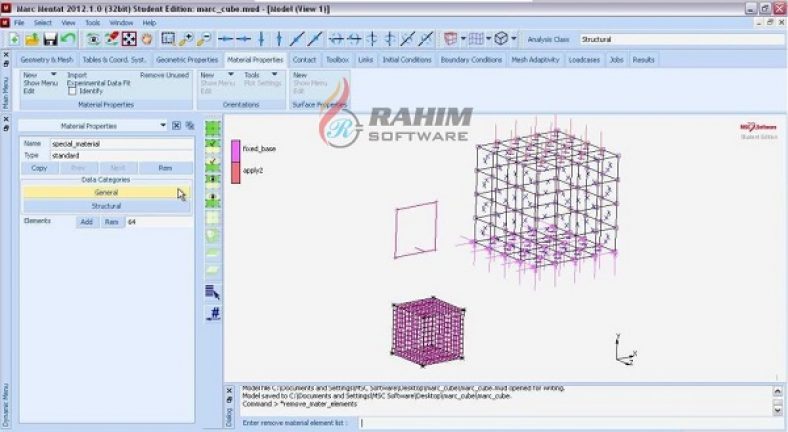The height and width of the screenshot is (432, 788).
Task: Click the wireframe cube plot-style icon
Action: (501, 39)
